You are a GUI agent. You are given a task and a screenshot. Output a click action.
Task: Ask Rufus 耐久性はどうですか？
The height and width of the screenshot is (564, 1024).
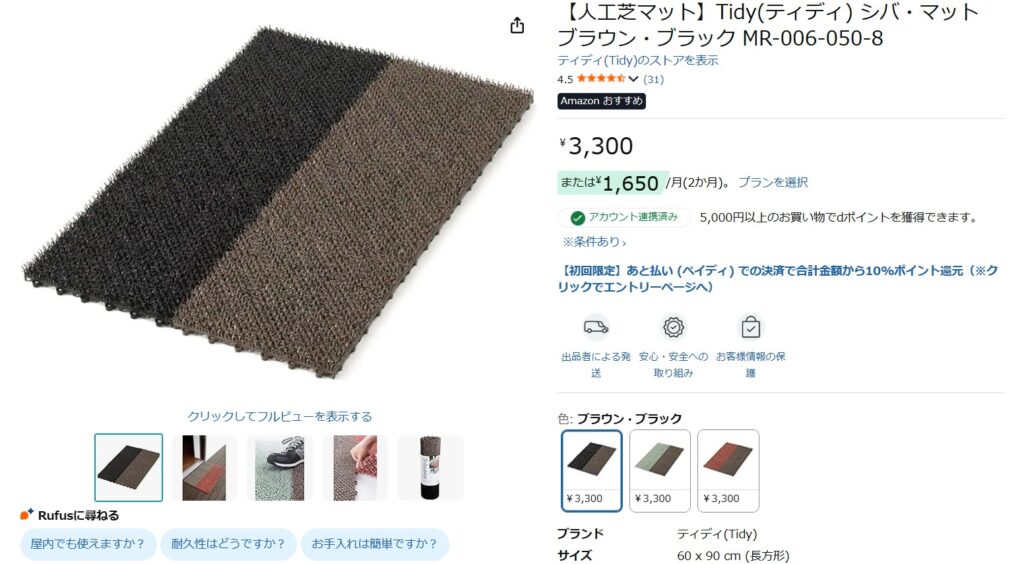[229, 544]
